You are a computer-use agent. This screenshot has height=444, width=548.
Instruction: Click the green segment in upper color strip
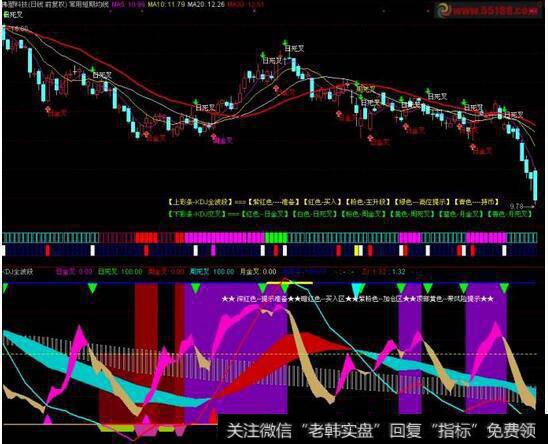point(276,237)
